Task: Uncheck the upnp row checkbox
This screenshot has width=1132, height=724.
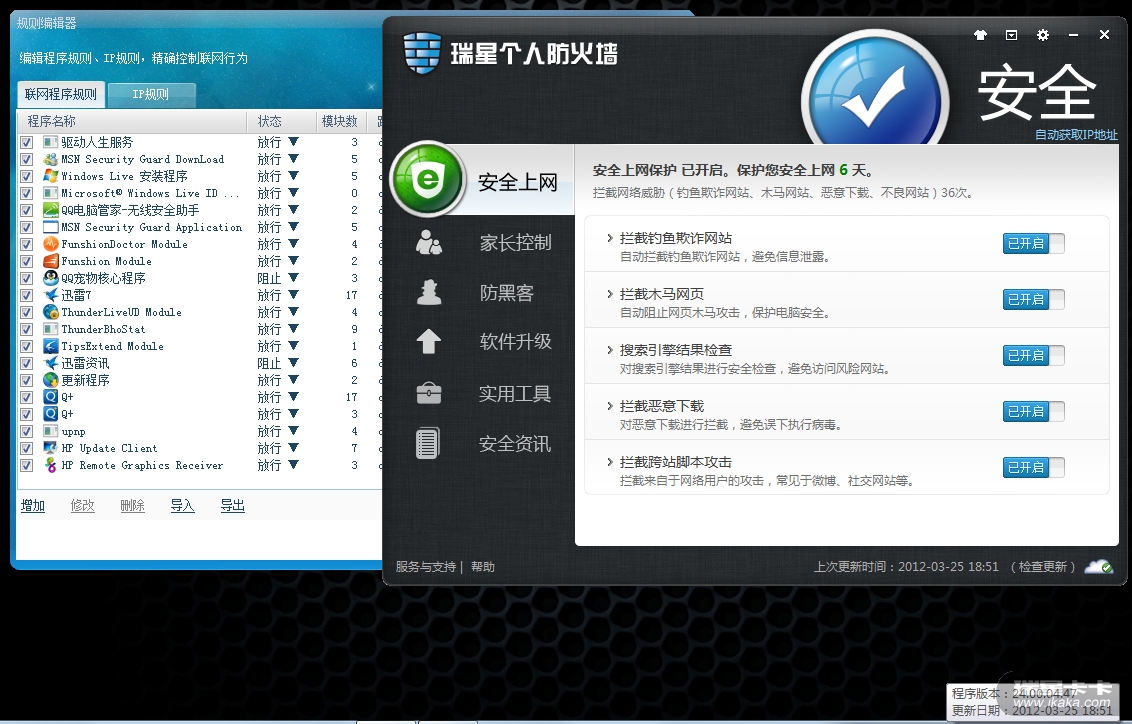Action: [x=26, y=431]
